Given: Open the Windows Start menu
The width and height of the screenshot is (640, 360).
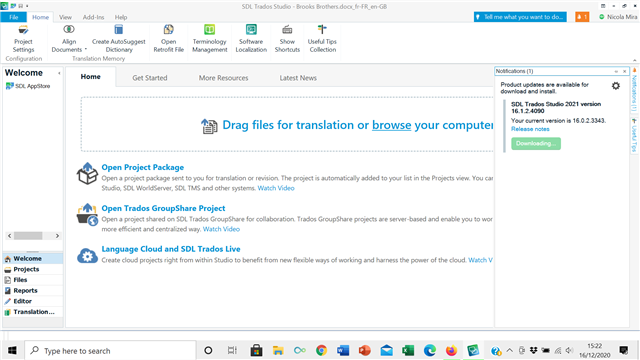Looking at the screenshot, I should coord(12,350).
